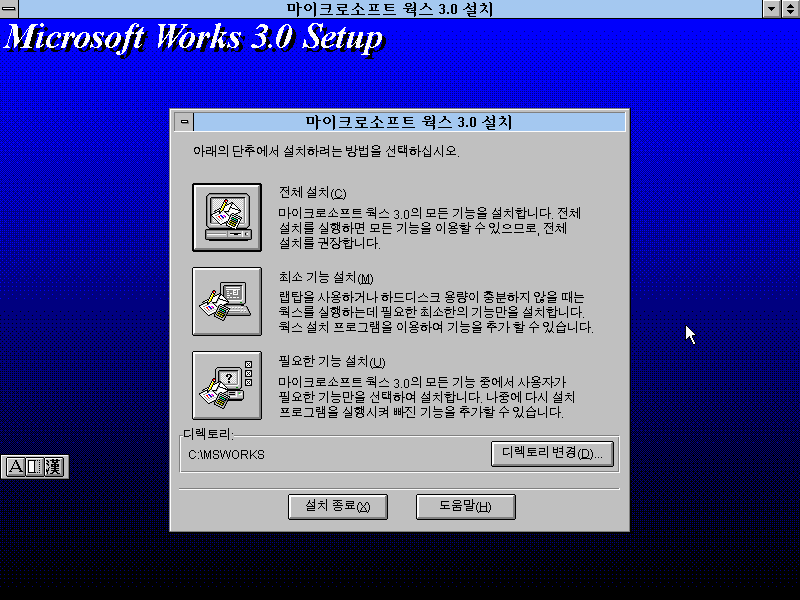The height and width of the screenshot is (600, 800).
Task: Click the 디렉토리: group label
Action: click(208, 434)
